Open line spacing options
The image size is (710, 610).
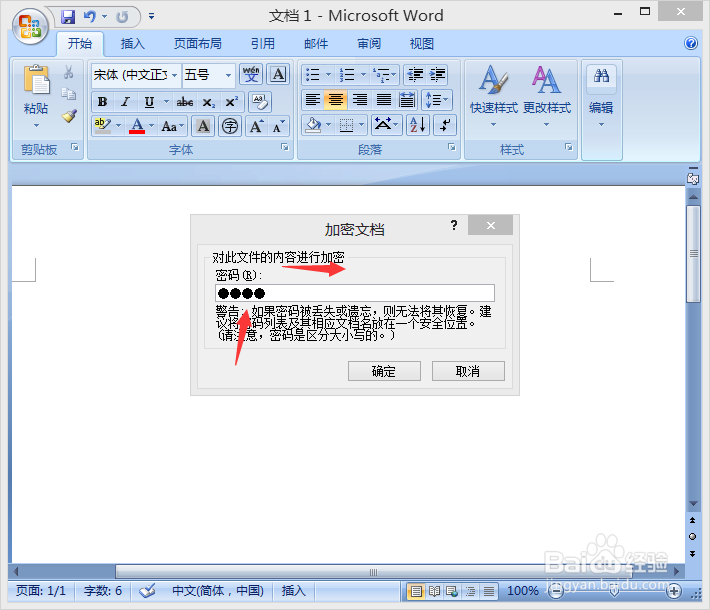[x=437, y=100]
